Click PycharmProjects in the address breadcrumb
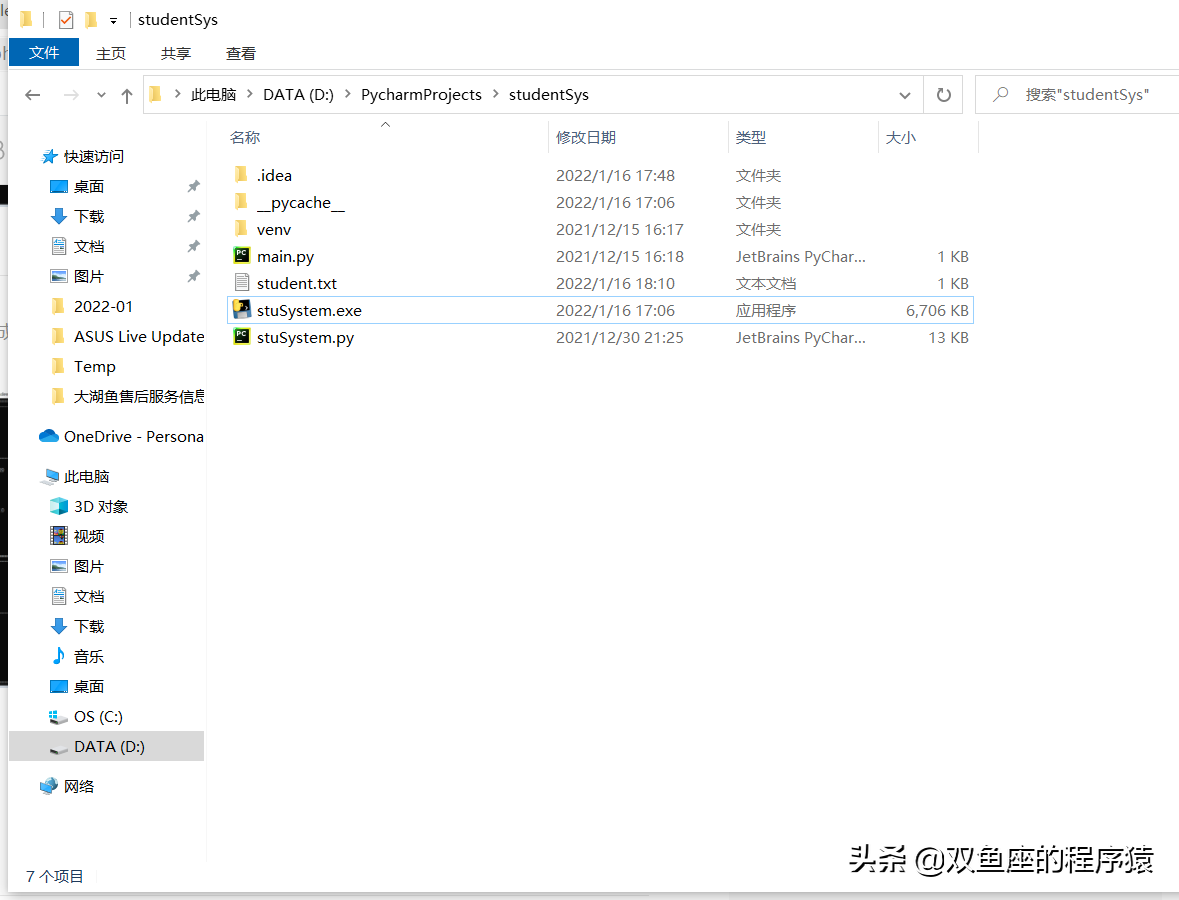This screenshot has height=900, width=1179. tap(421, 95)
